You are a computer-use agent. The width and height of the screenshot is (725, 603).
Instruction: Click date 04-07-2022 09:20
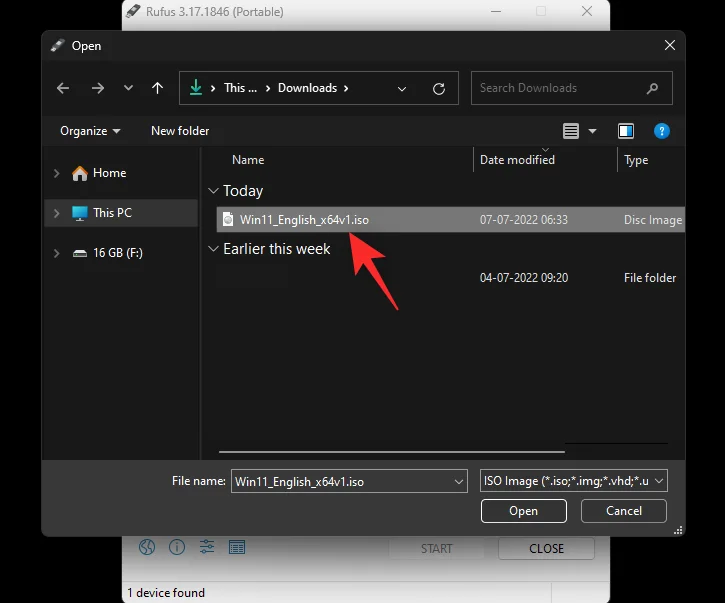(524, 278)
